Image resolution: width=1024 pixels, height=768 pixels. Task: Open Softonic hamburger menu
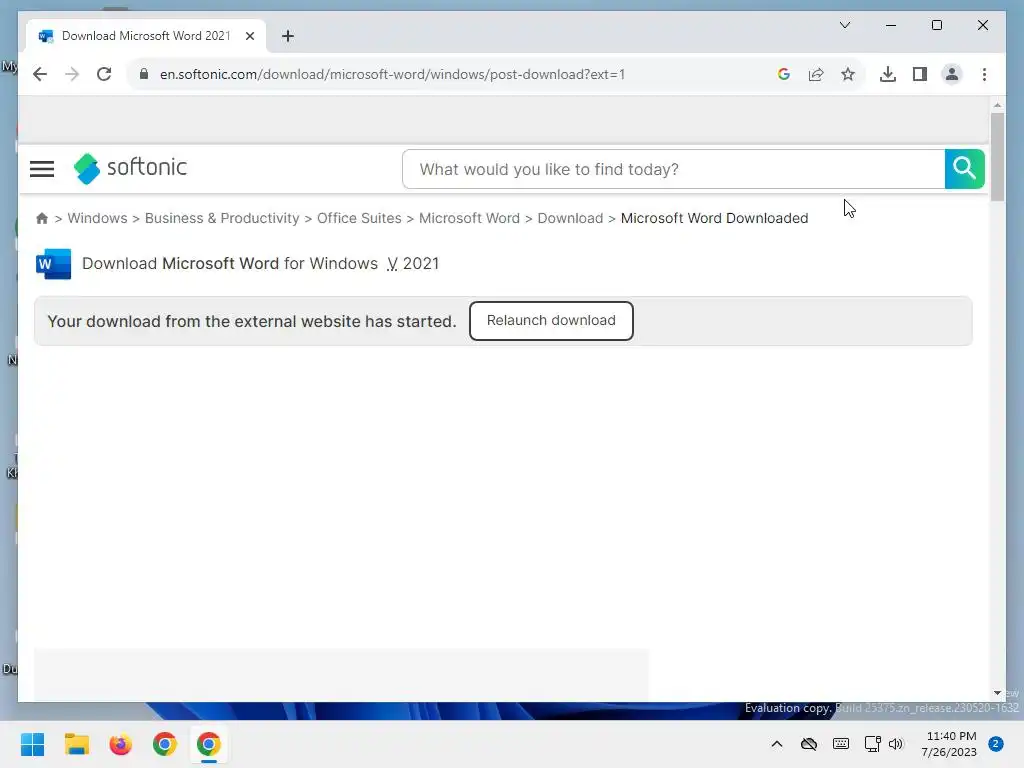[42, 169]
